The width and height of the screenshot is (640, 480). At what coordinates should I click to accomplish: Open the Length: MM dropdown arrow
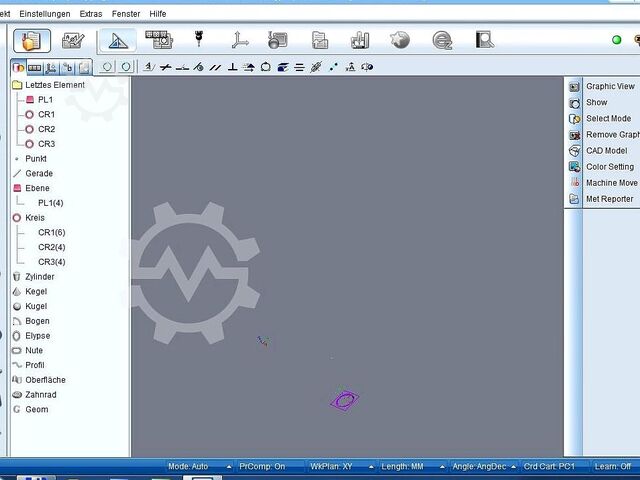[x=442, y=467]
